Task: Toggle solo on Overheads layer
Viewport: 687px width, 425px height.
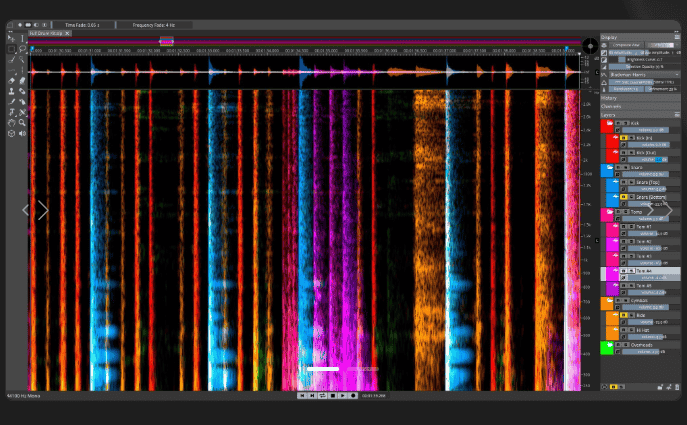Action: click(x=618, y=345)
